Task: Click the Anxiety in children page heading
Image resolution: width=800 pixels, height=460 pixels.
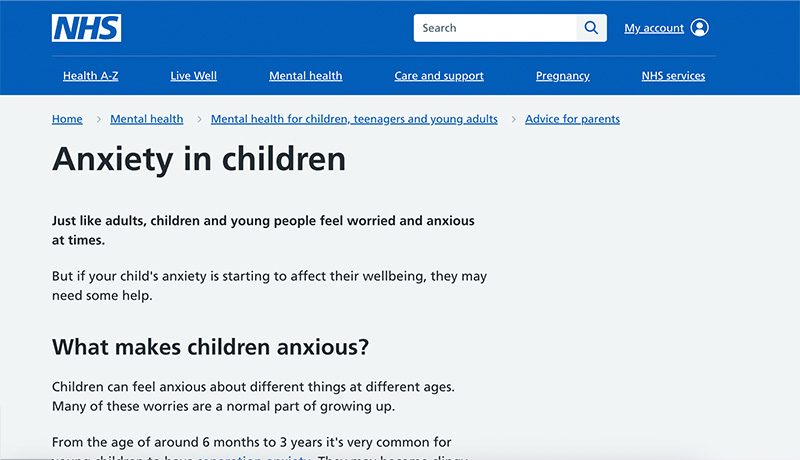Action: click(199, 159)
